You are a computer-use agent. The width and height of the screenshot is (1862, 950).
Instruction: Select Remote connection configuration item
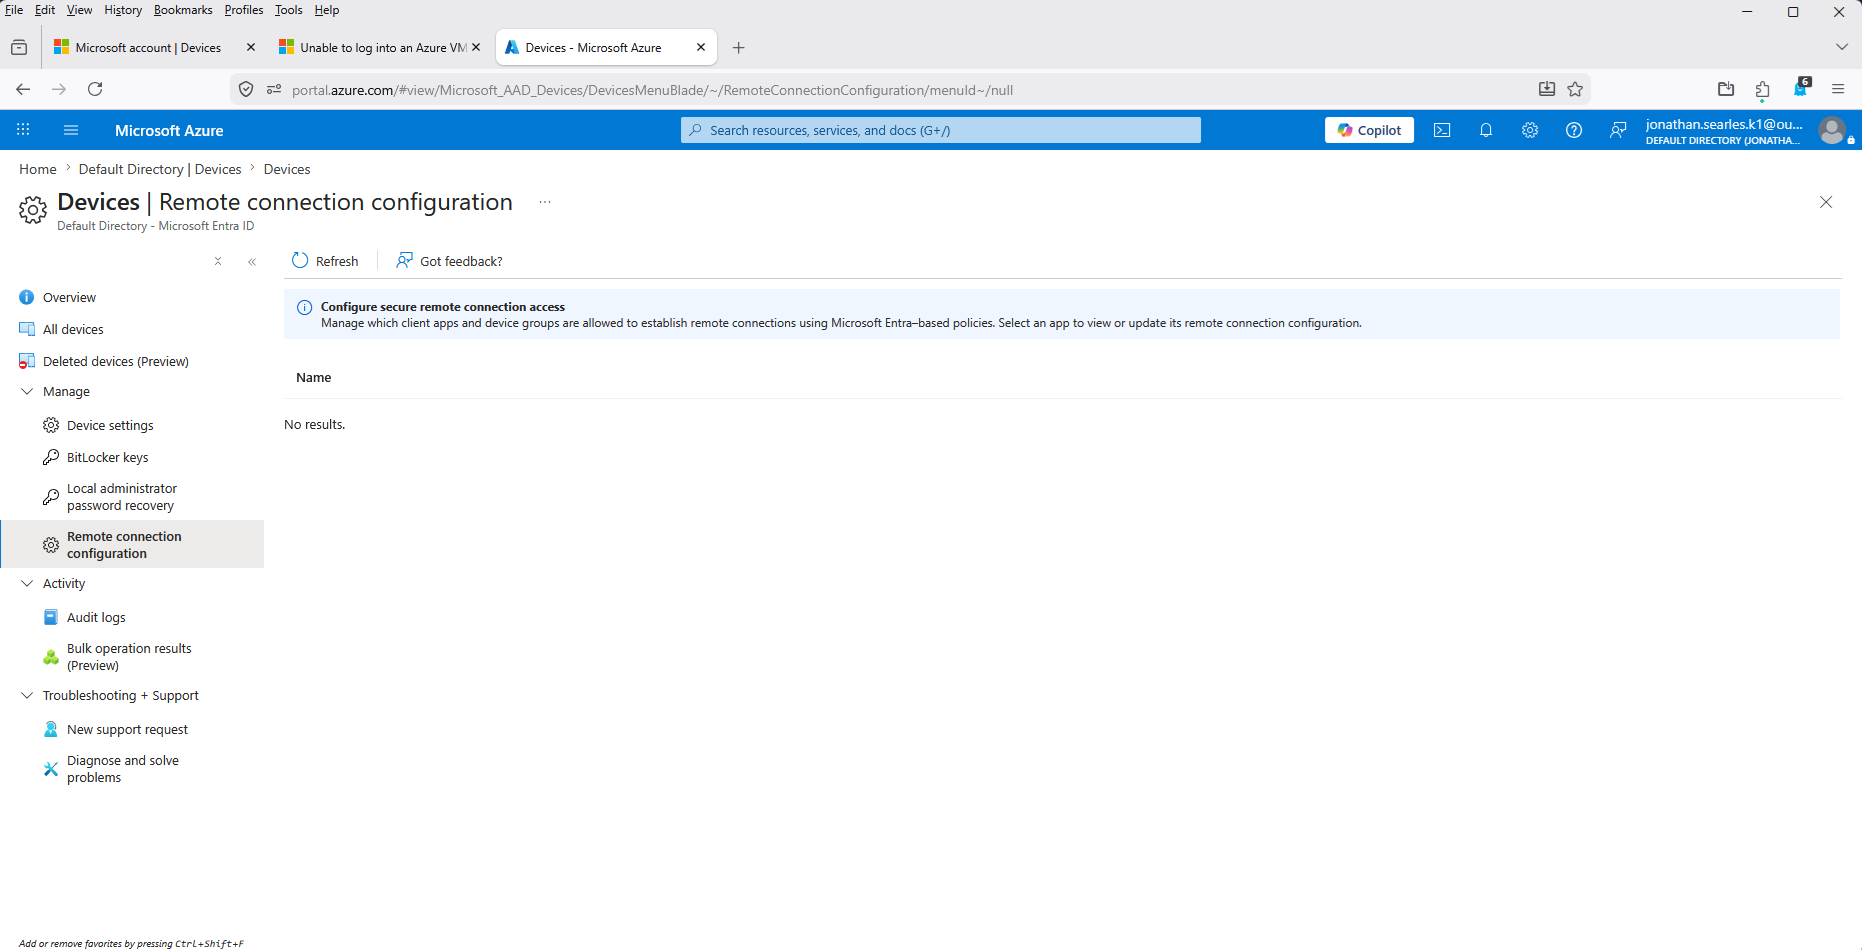point(132,544)
